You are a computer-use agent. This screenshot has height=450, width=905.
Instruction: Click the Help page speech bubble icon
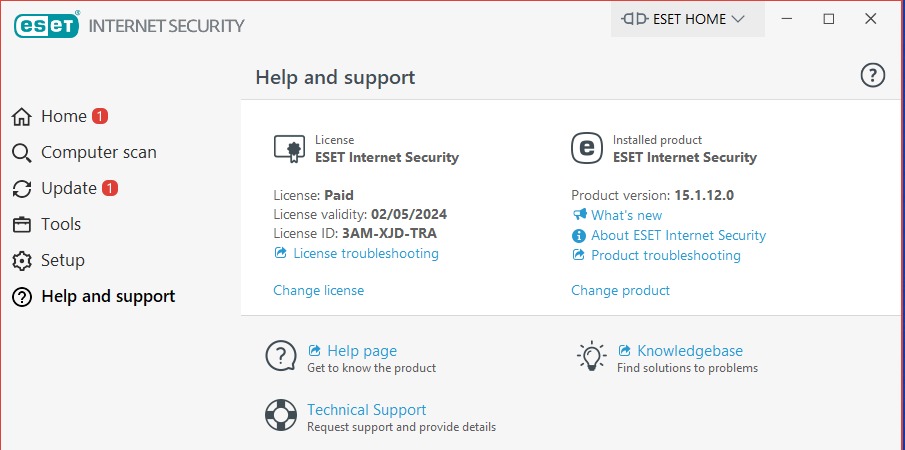(281, 356)
